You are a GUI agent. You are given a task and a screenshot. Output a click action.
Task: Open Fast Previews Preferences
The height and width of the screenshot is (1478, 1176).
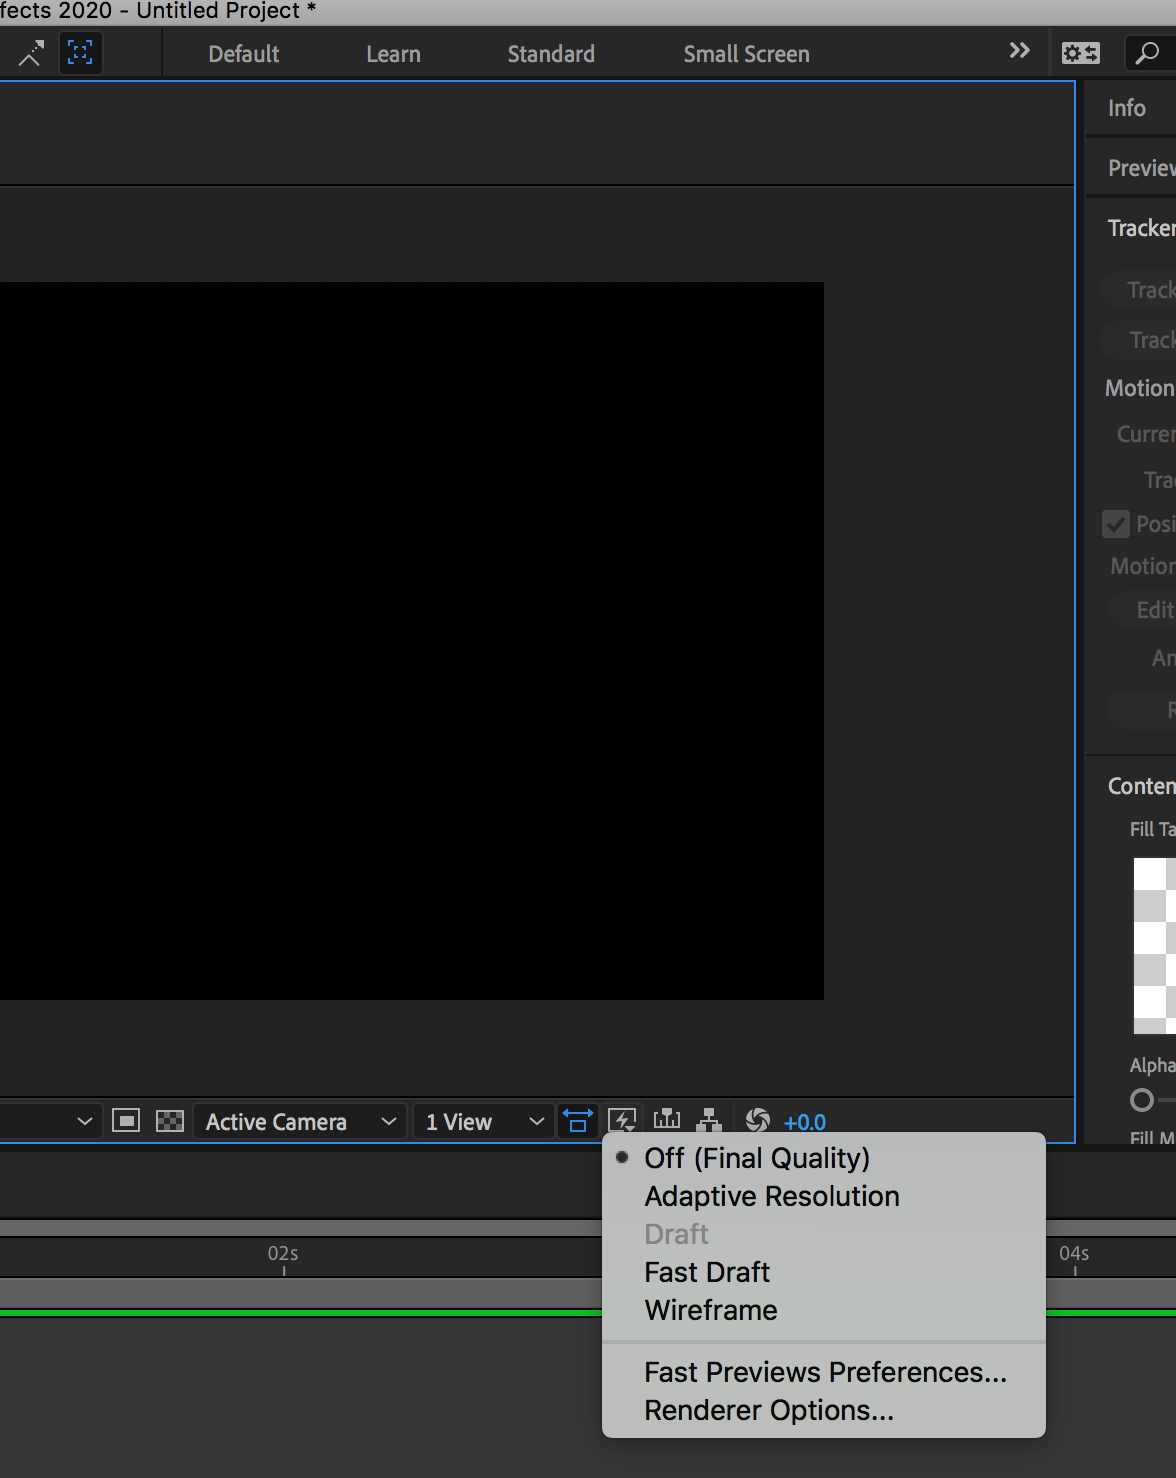pos(824,1372)
